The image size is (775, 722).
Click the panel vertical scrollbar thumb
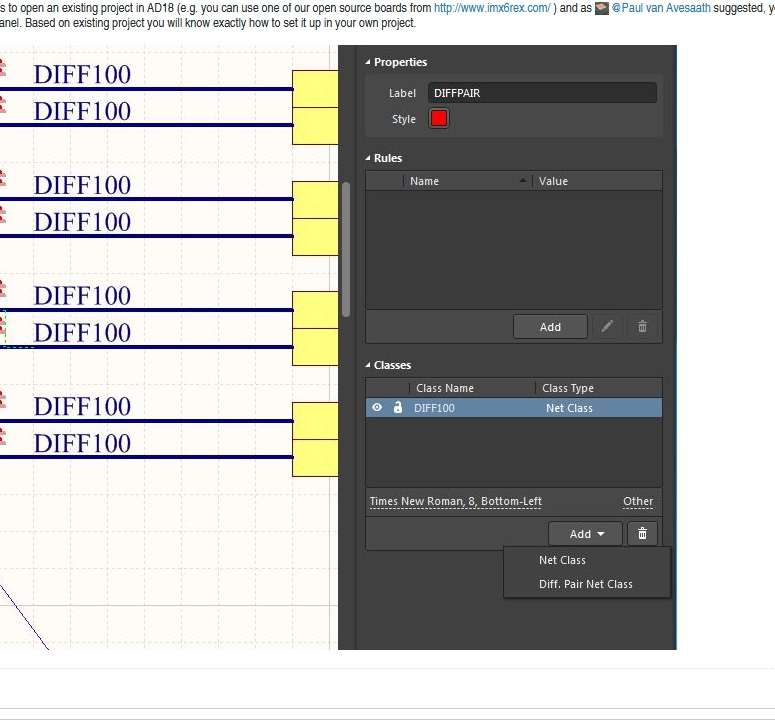click(346, 250)
